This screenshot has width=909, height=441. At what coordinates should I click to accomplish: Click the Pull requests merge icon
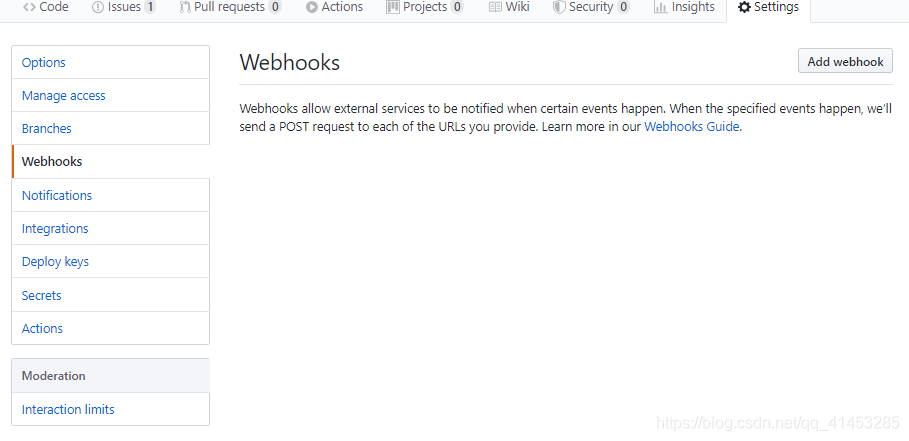pyautogui.click(x=186, y=7)
